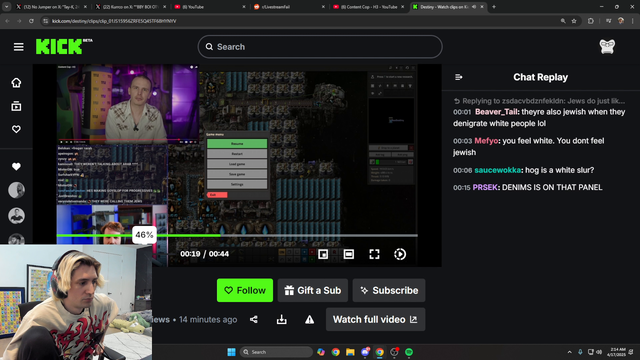The height and width of the screenshot is (360, 640).
Task: Open playback speed settings on clip
Action: coord(400,254)
